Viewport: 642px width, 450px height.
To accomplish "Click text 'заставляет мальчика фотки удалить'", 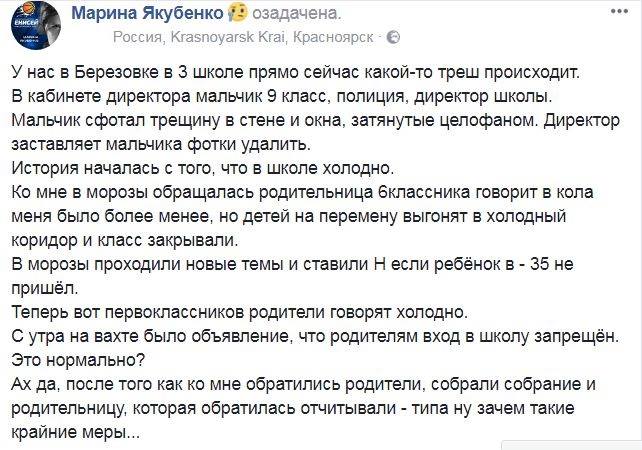I will [x=161, y=144].
